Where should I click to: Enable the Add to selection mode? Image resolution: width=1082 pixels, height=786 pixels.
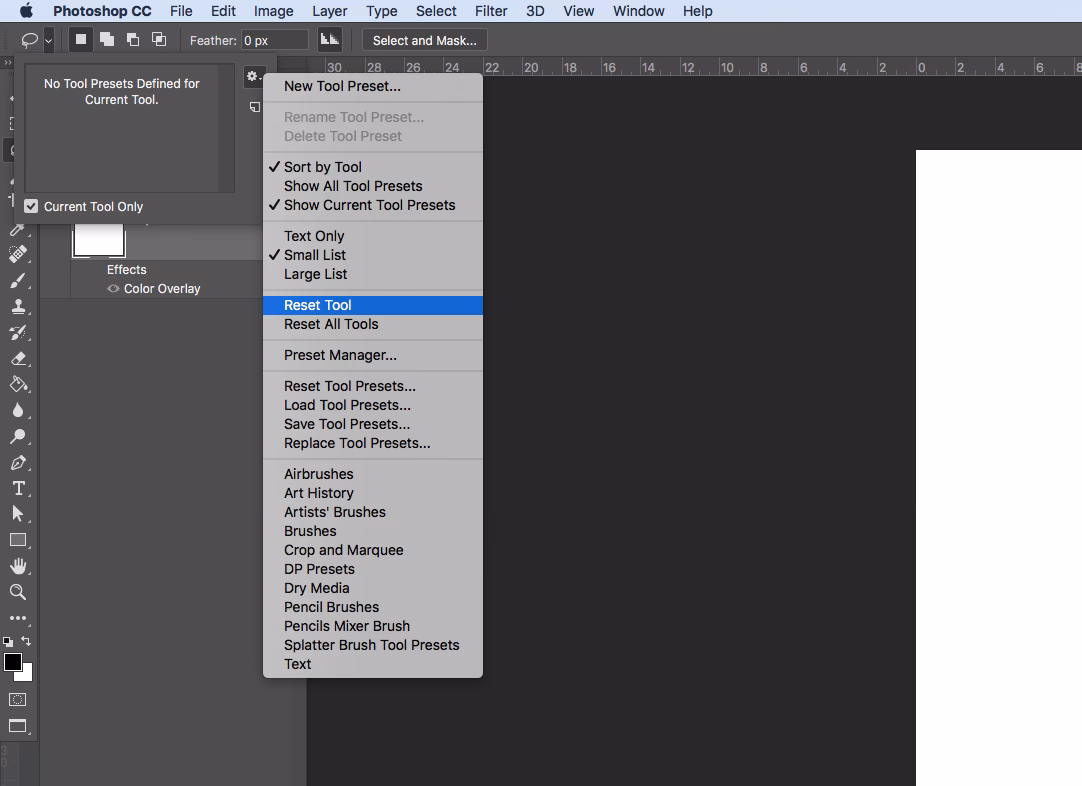click(x=106, y=39)
